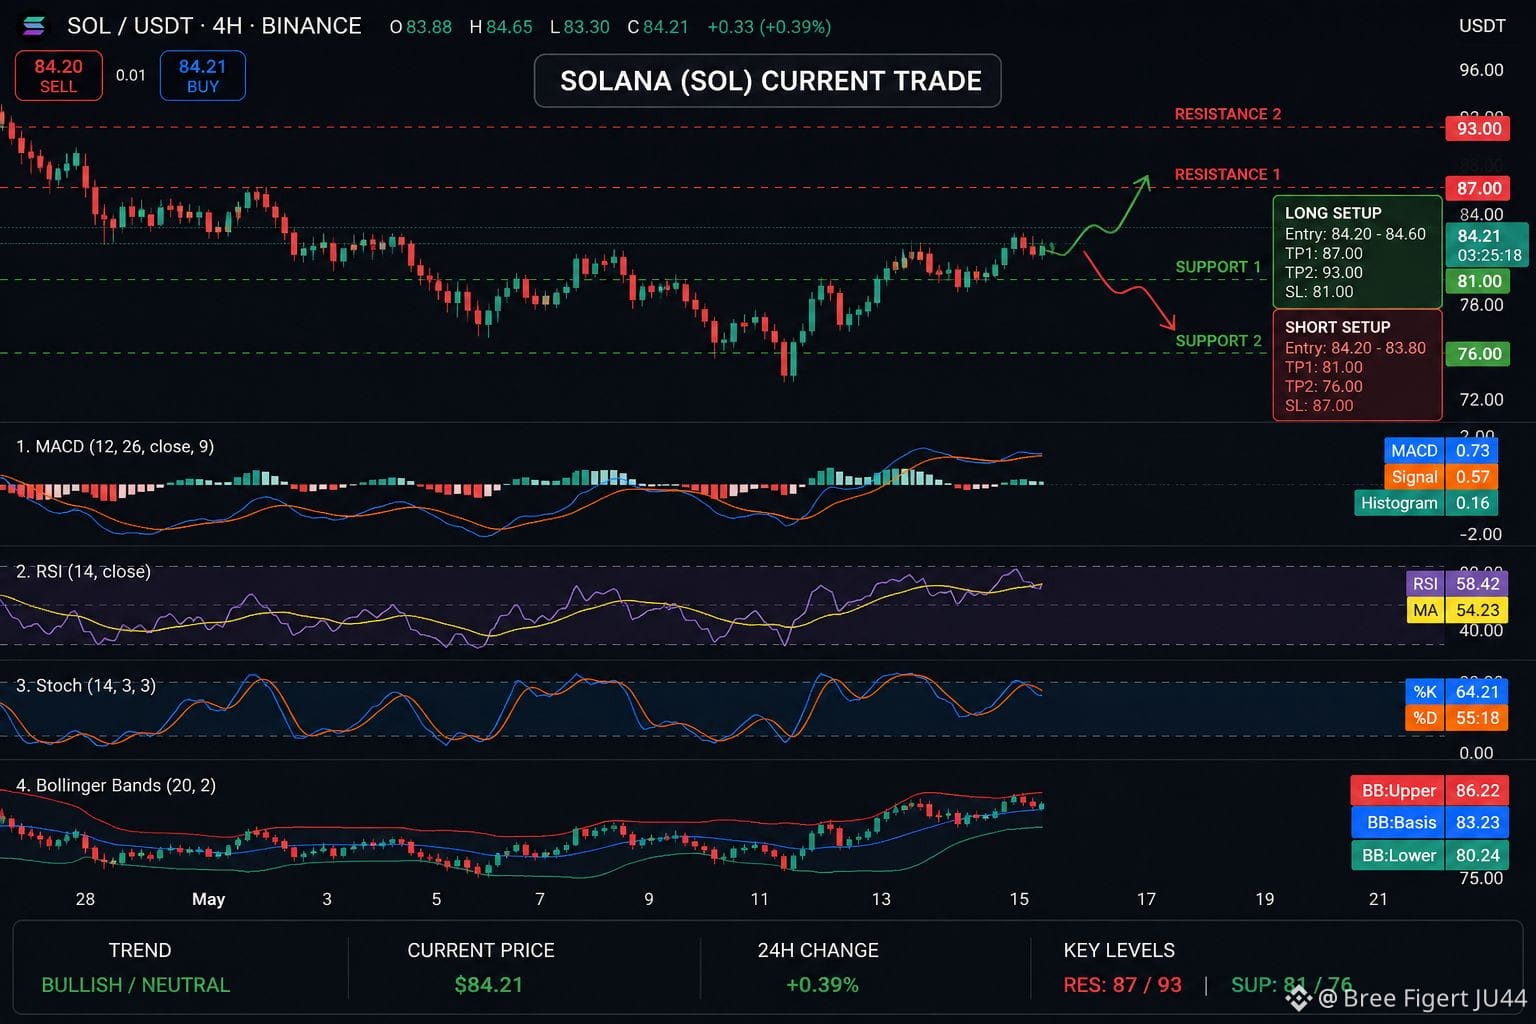Click the purple RSI 58.42 value label
Viewport: 1536px width, 1024px height.
click(1456, 584)
